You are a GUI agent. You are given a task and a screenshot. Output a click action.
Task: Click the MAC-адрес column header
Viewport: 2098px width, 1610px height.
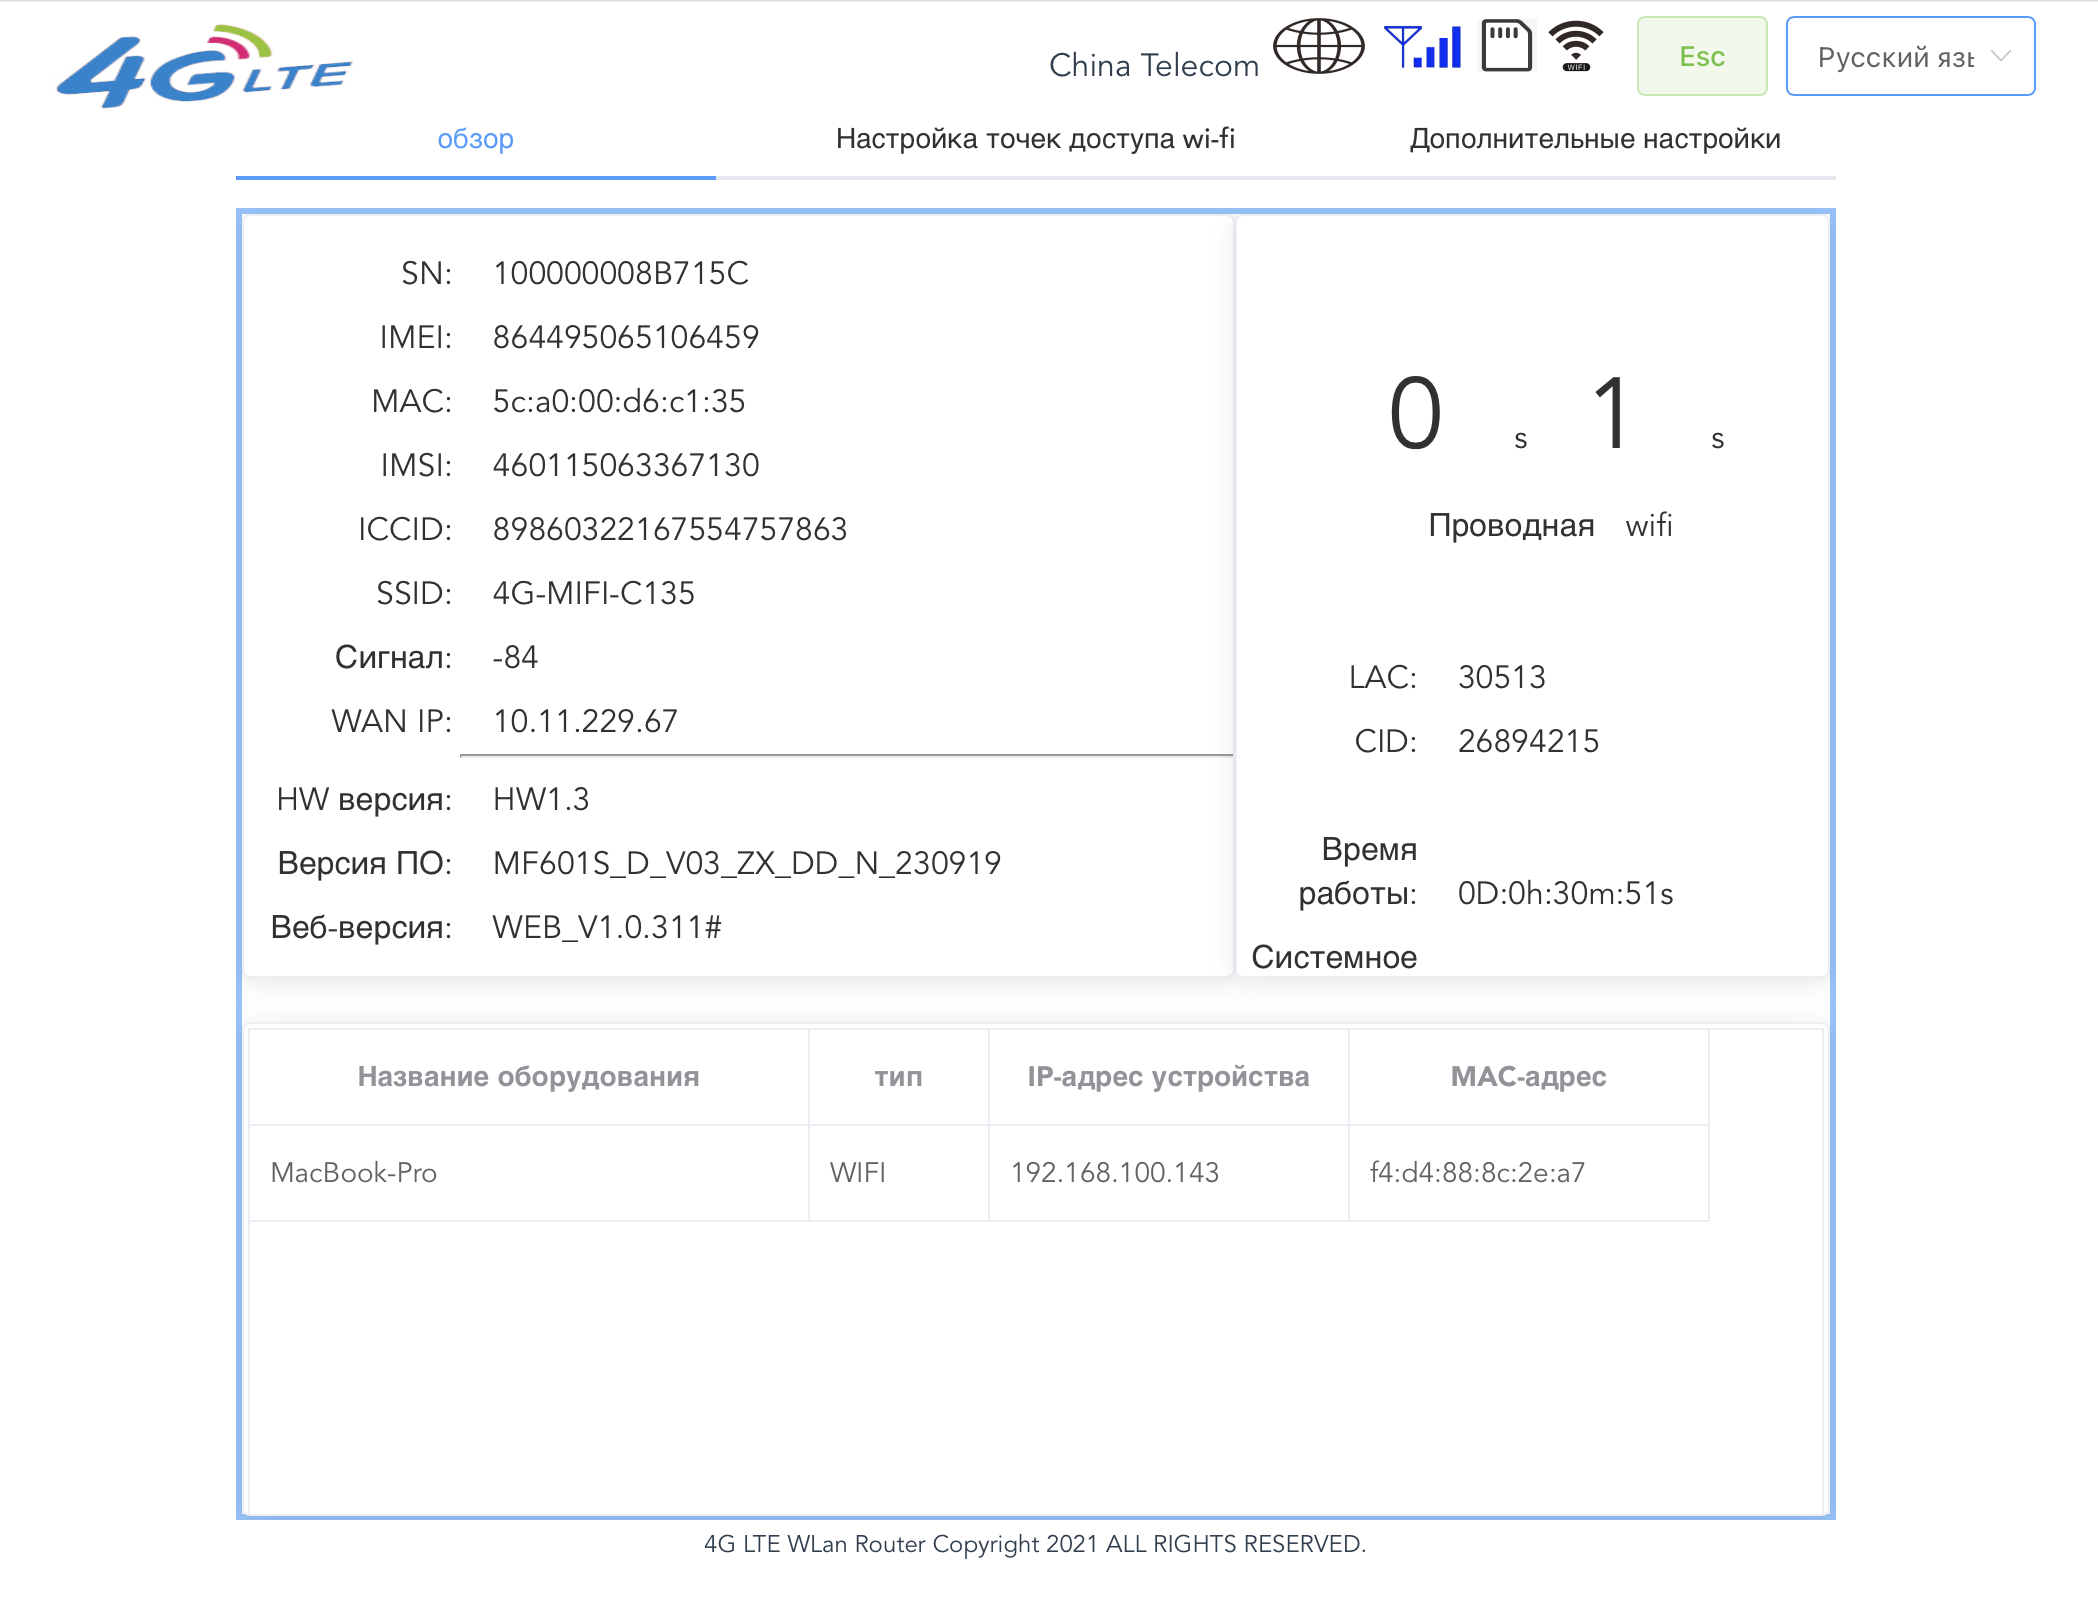[x=1528, y=1077]
